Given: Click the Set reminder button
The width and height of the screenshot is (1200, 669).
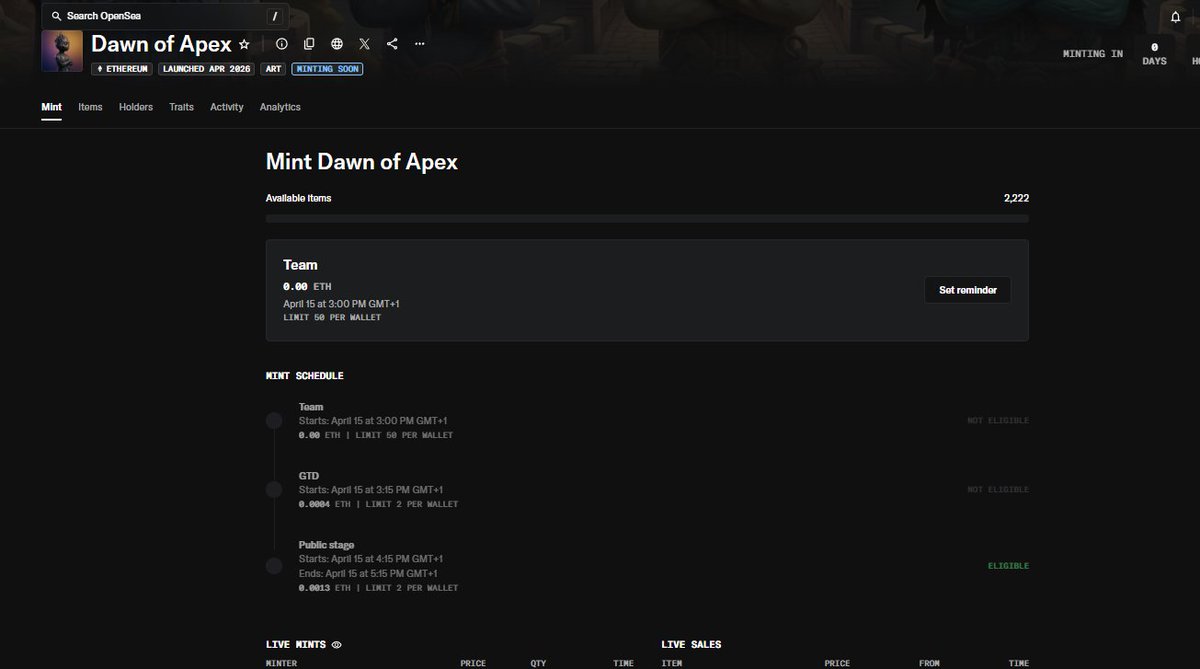Looking at the screenshot, I should click(968, 290).
